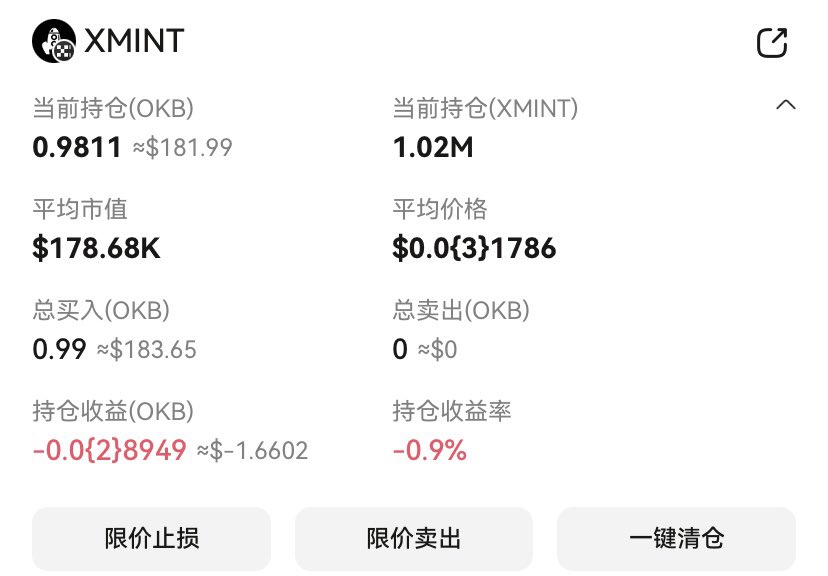This screenshot has height=576, width=828.
Task: Tap the 总买入(OKB) value 0.99
Action: tap(59, 350)
